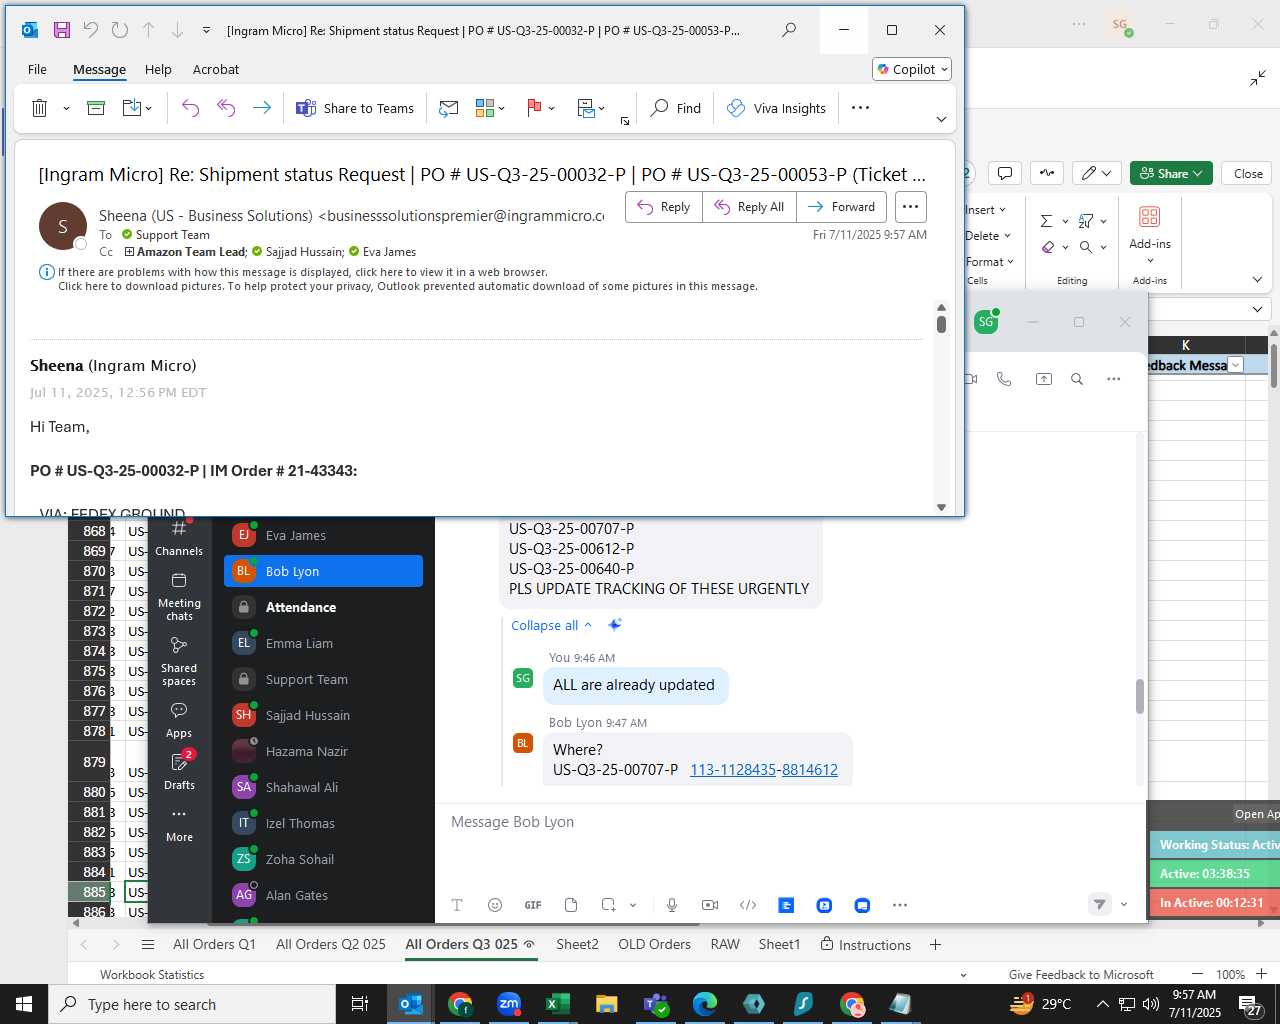The image size is (1280, 1024).
Task: Attach a file in chat composer
Action: (571, 905)
